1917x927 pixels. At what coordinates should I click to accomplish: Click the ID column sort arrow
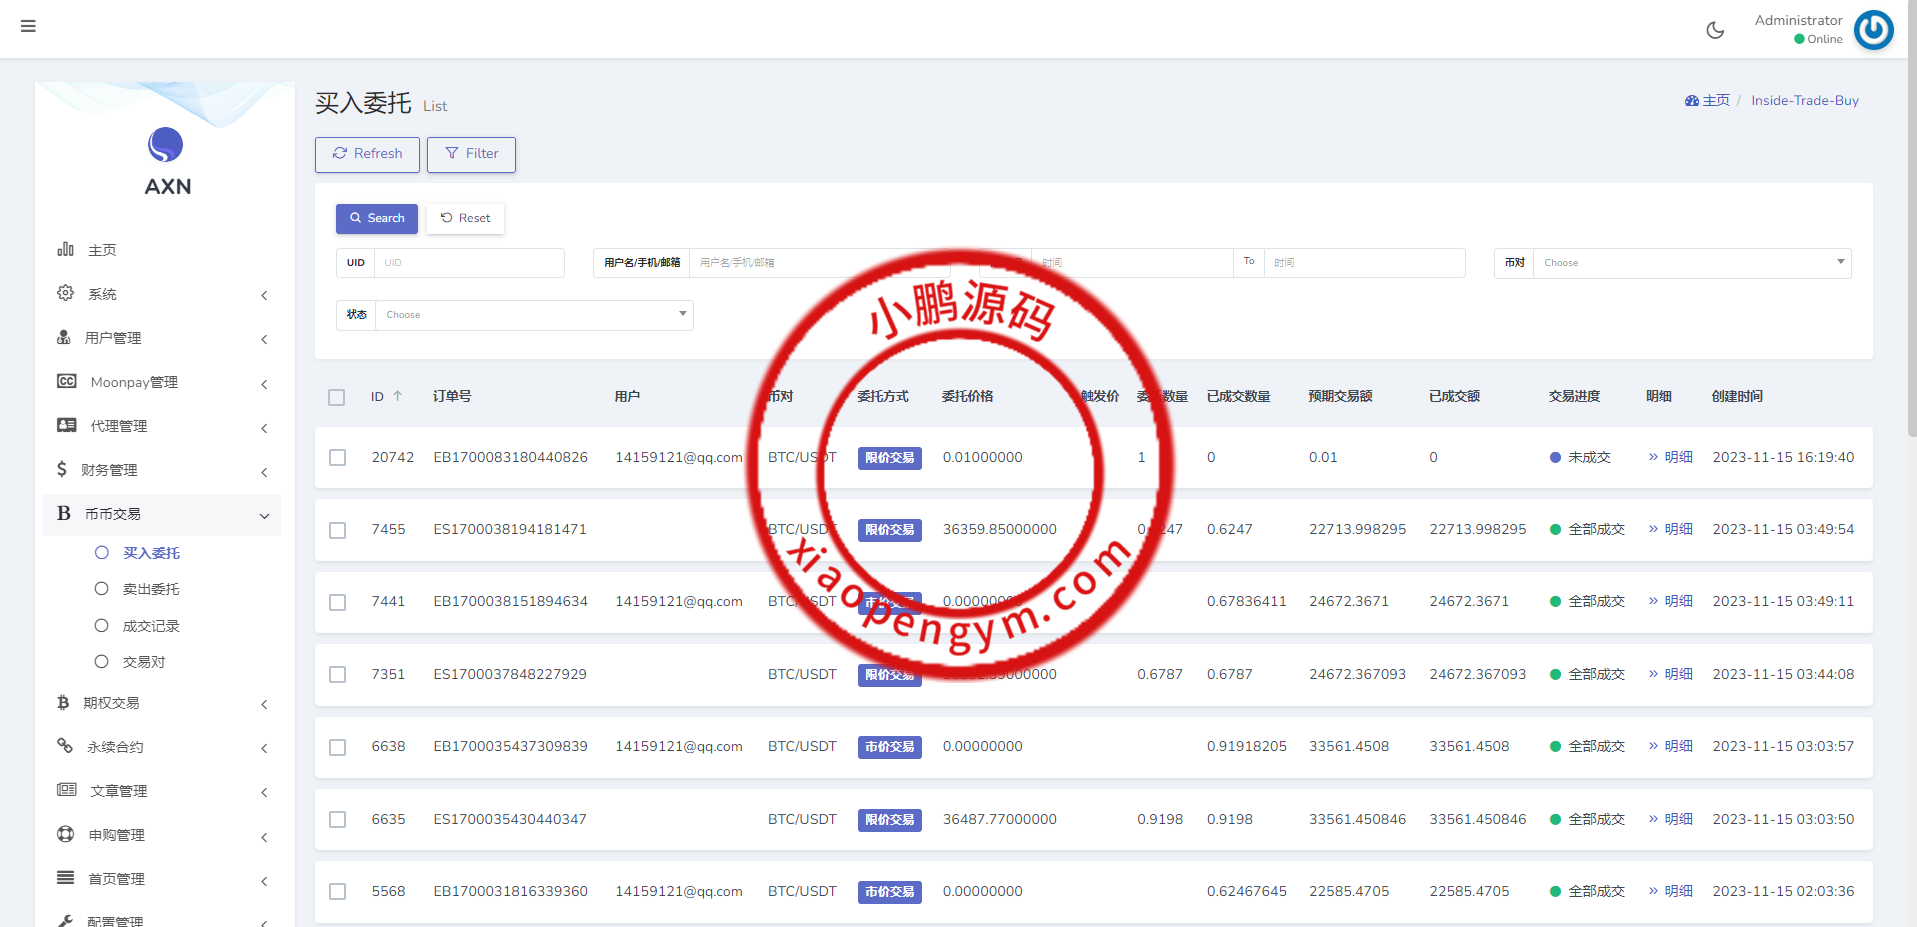click(x=398, y=396)
